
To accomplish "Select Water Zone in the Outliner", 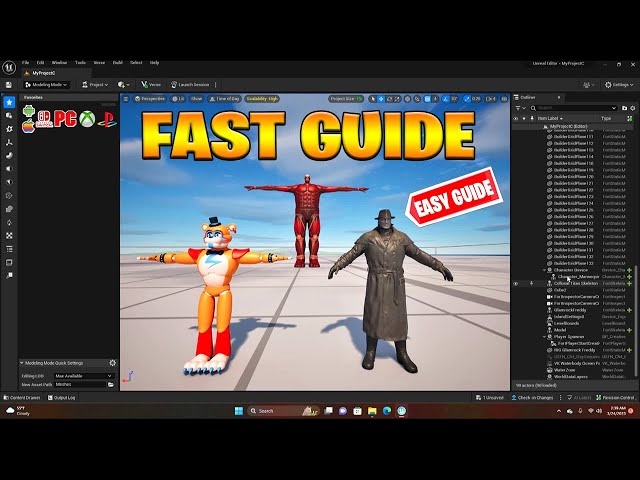I will click(564, 370).
